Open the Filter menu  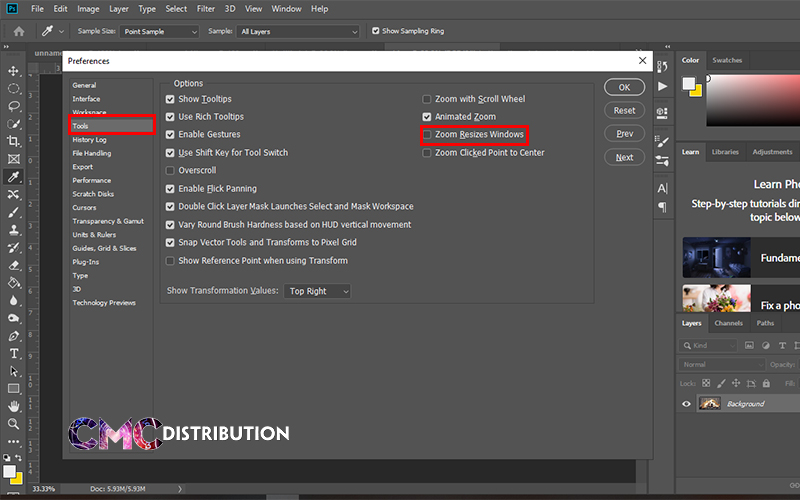click(x=206, y=9)
